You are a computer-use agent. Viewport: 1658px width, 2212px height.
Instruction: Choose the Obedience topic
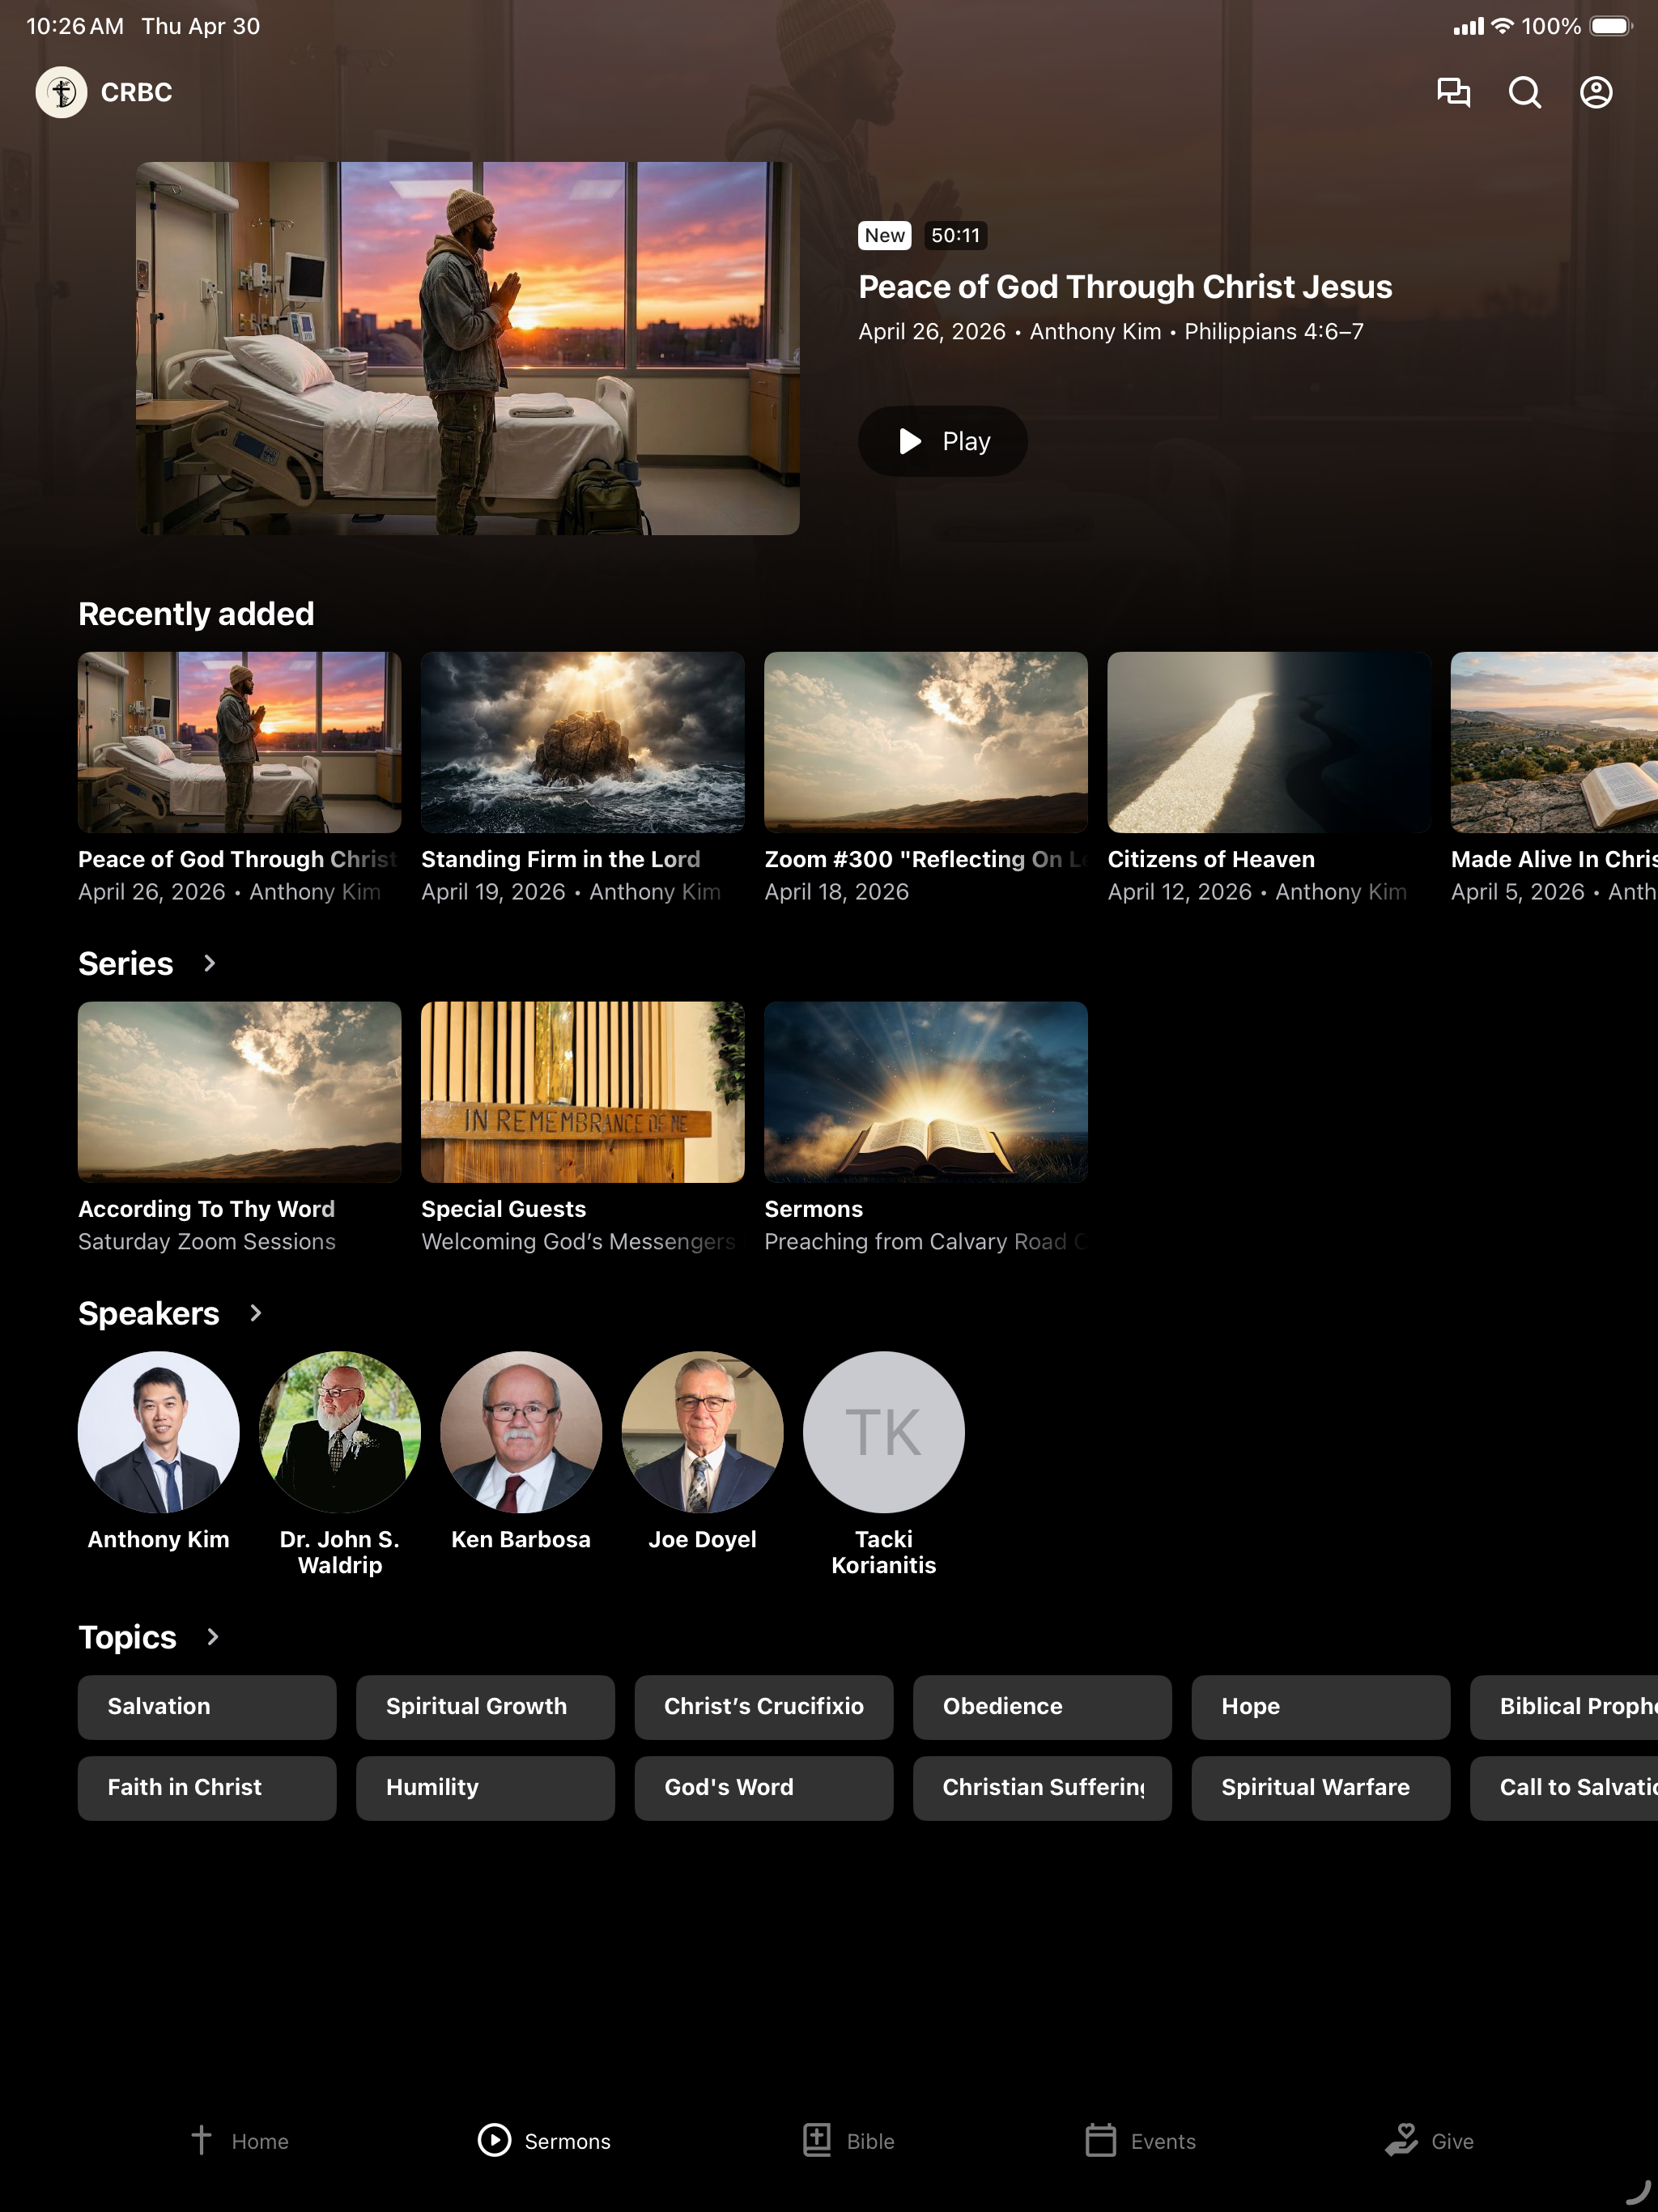[1042, 1707]
